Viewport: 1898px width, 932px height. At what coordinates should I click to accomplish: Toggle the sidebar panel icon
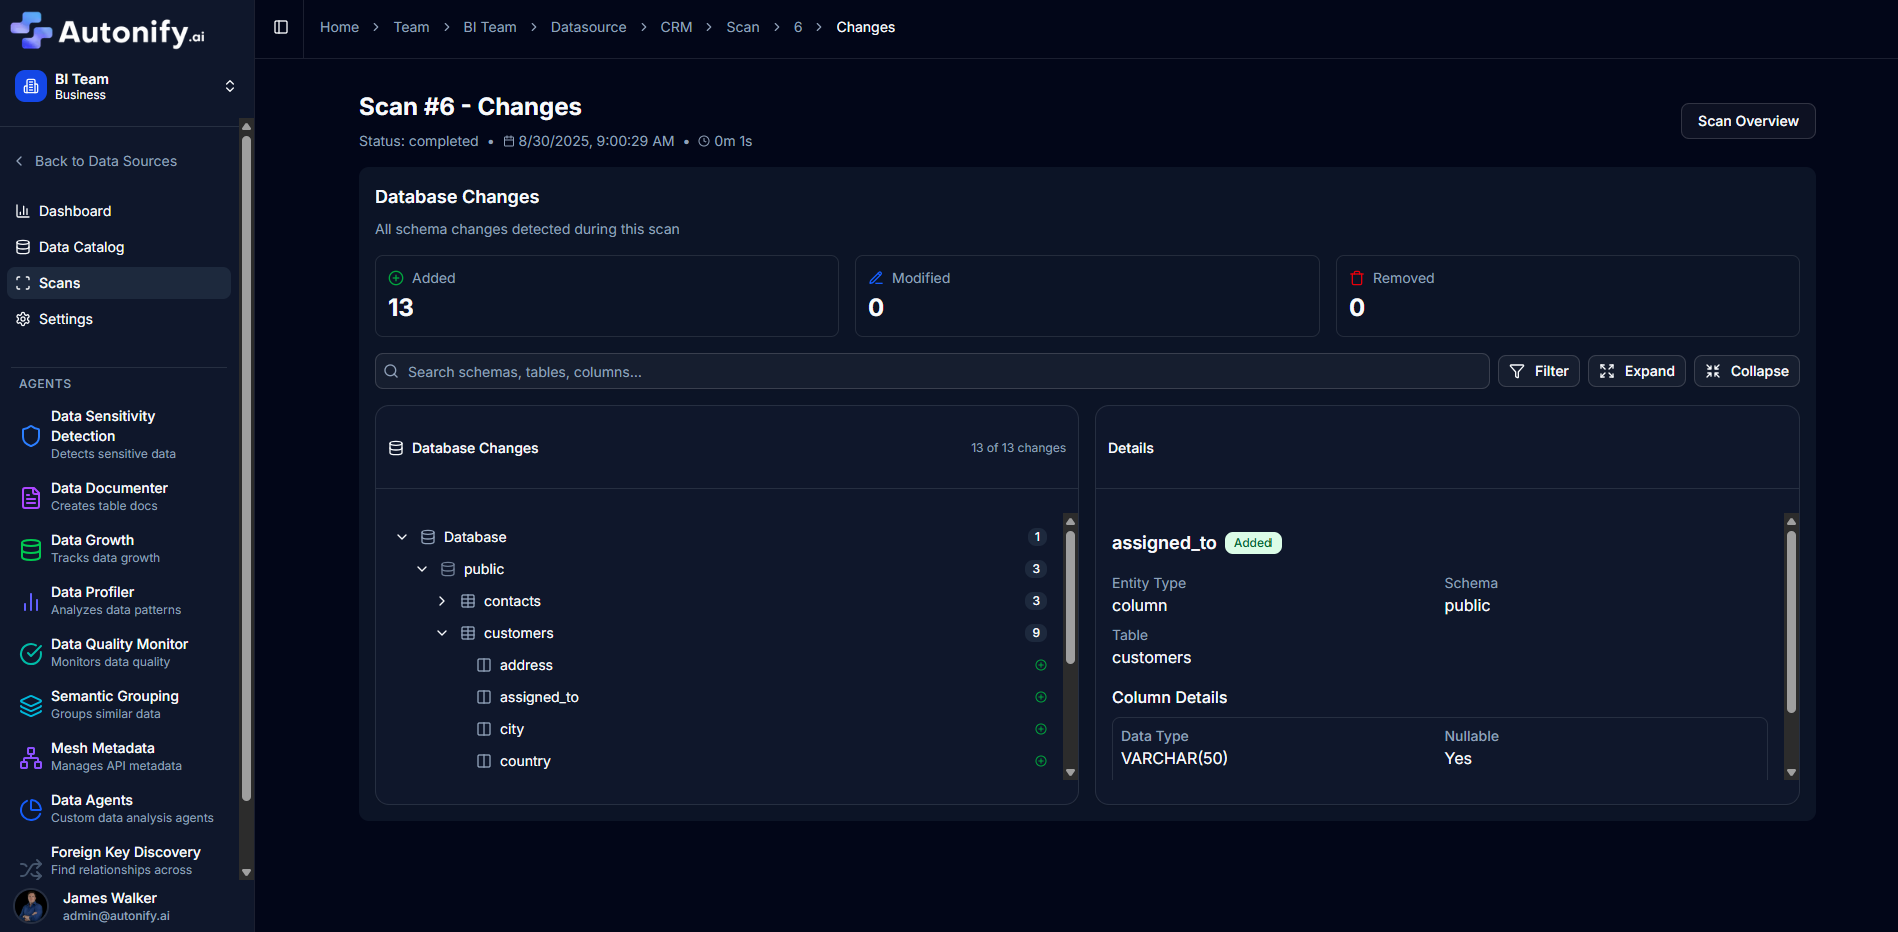(281, 27)
